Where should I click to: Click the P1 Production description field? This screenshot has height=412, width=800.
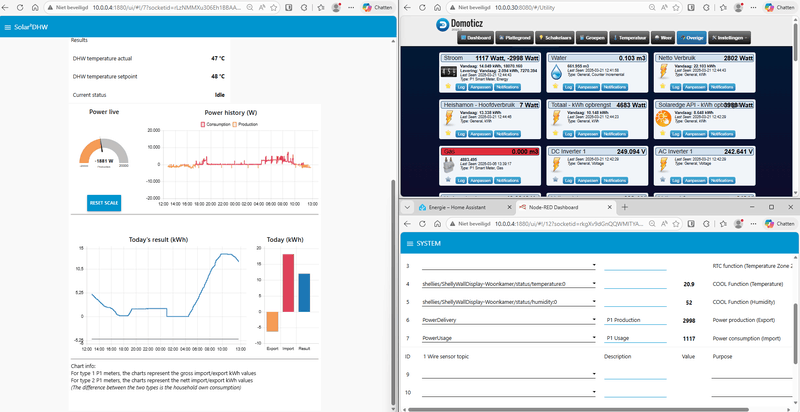click(x=635, y=320)
